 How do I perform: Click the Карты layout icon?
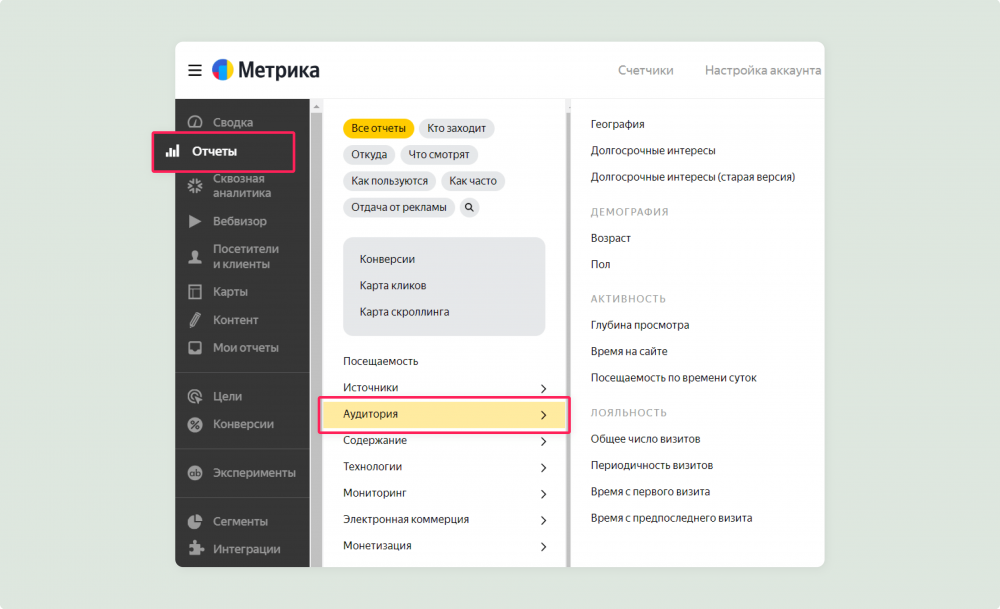click(x=195, y=291)
